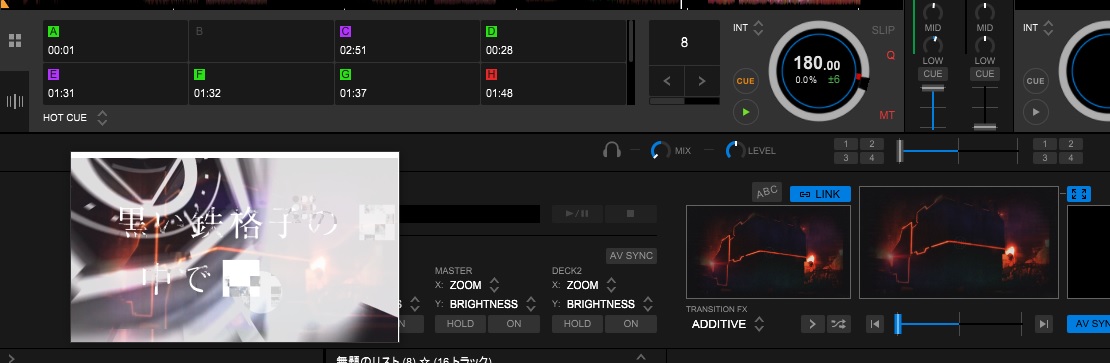The height and width of the screenshot is (363, 1110).
Task: Toggle master tempo MT on left deck
Action: (x=886, y=115)
